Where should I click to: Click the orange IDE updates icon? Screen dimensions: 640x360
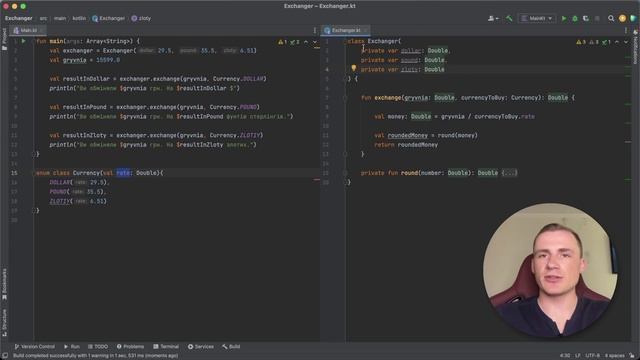[622, 18]
